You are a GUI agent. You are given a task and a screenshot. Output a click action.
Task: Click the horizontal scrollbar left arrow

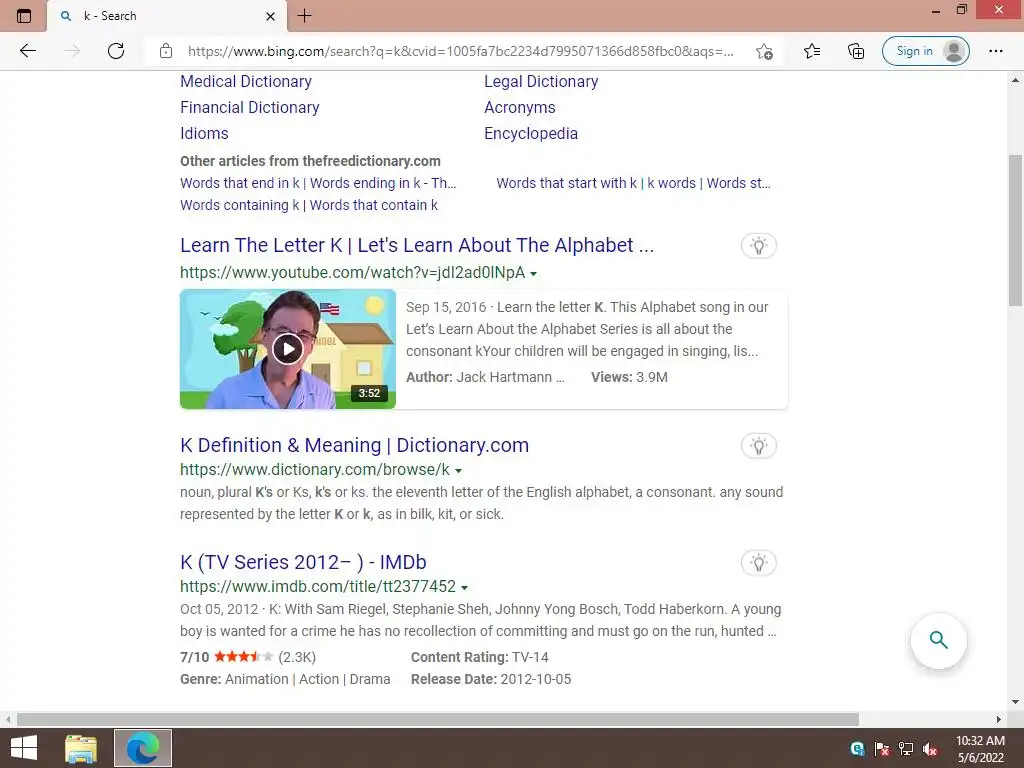click(8, 719)
